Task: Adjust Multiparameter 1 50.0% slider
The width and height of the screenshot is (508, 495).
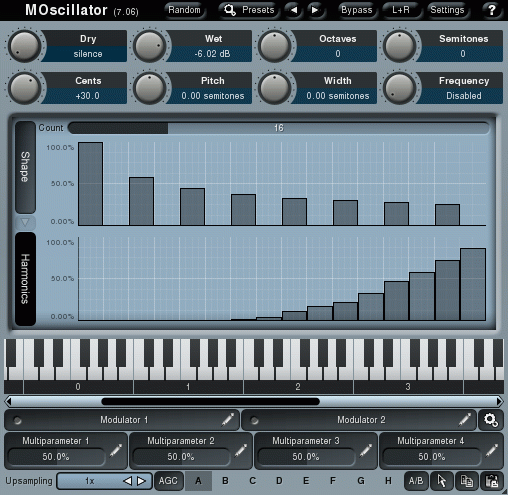Action: click(56, 457)
